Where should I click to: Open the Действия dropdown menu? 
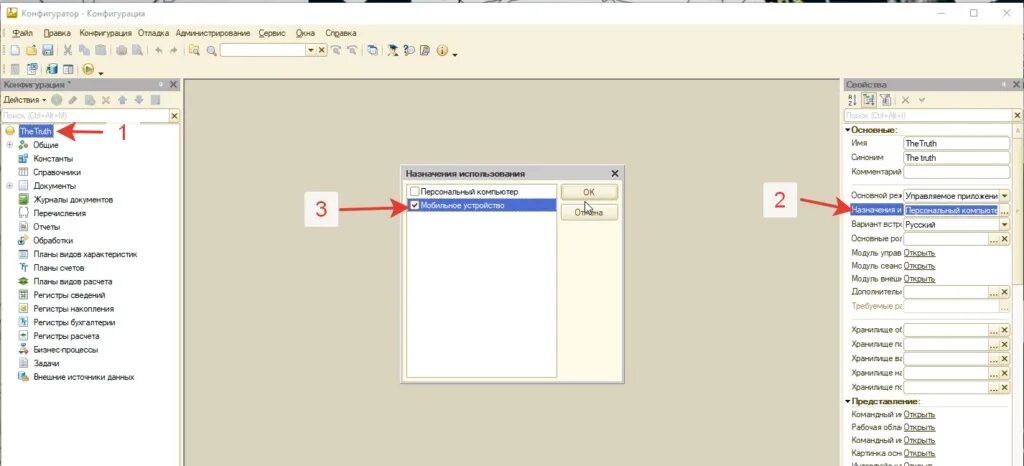click(25, 100)
